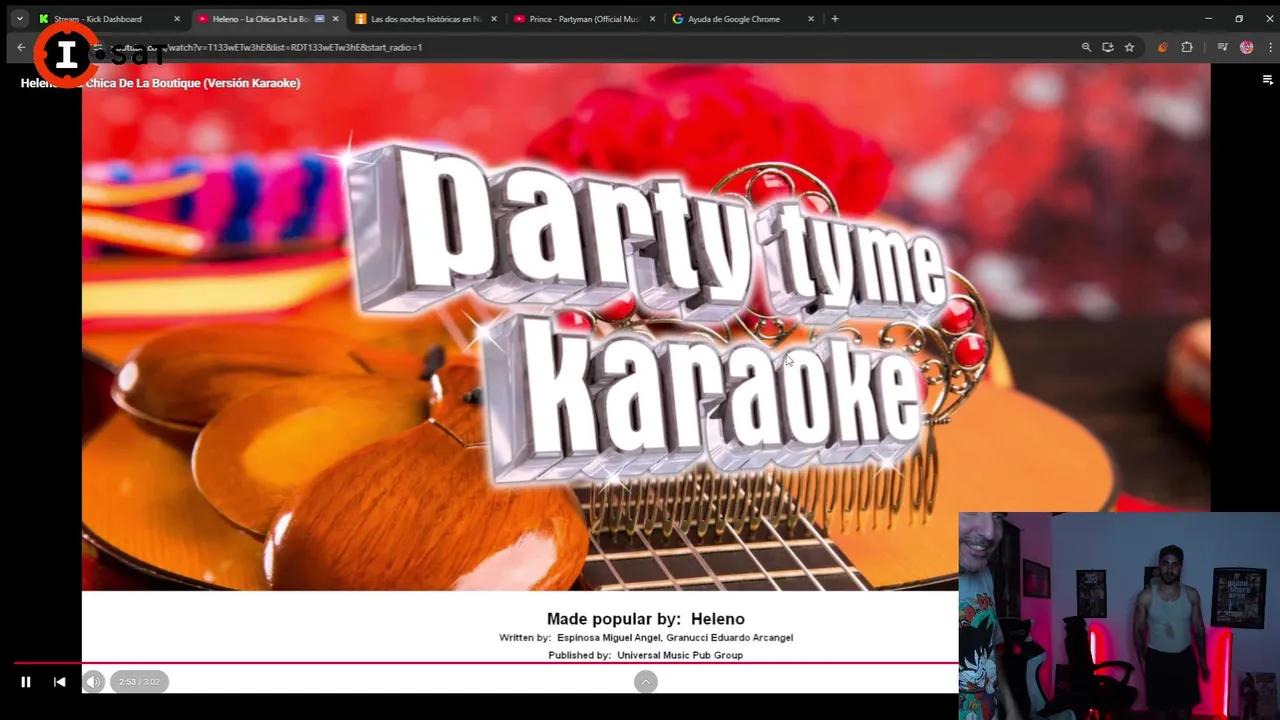
Task: Go back with the browser back arrow
Action: click(x=21, y=47)
